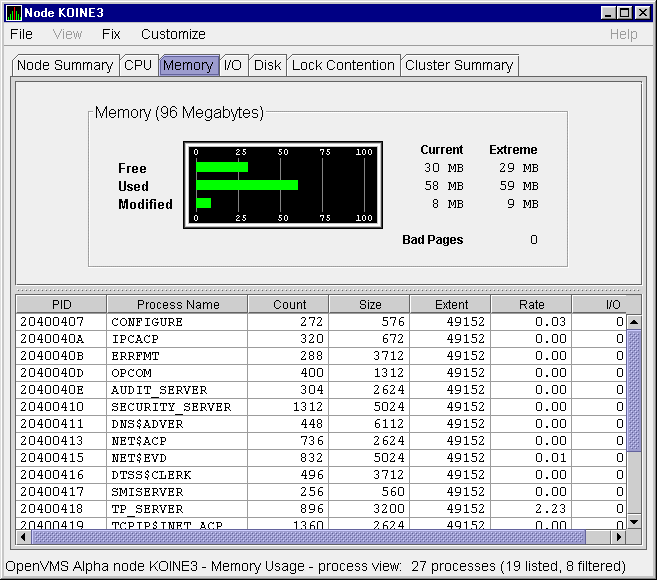This screenshot has width=657, height=580.
Task: Click the Size column header
Action: [370, 304]
